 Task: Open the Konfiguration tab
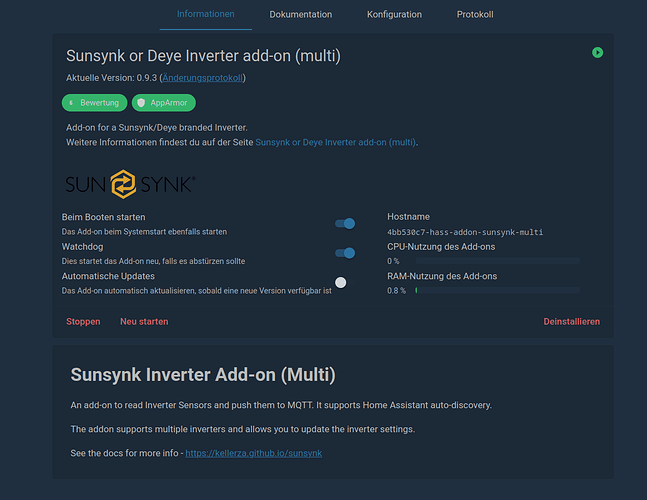click(x=394, y=15)
